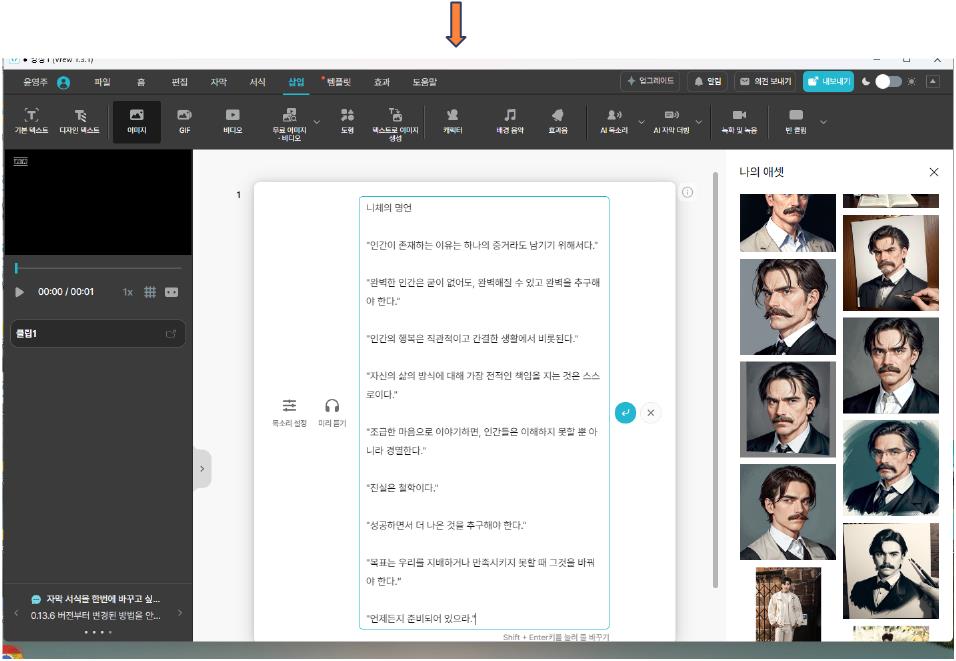This screenshot has height=661, width=956.
Task: Toggle the grid overlay icon in the player
Action: pyautogui.click(x=149, y=292)
